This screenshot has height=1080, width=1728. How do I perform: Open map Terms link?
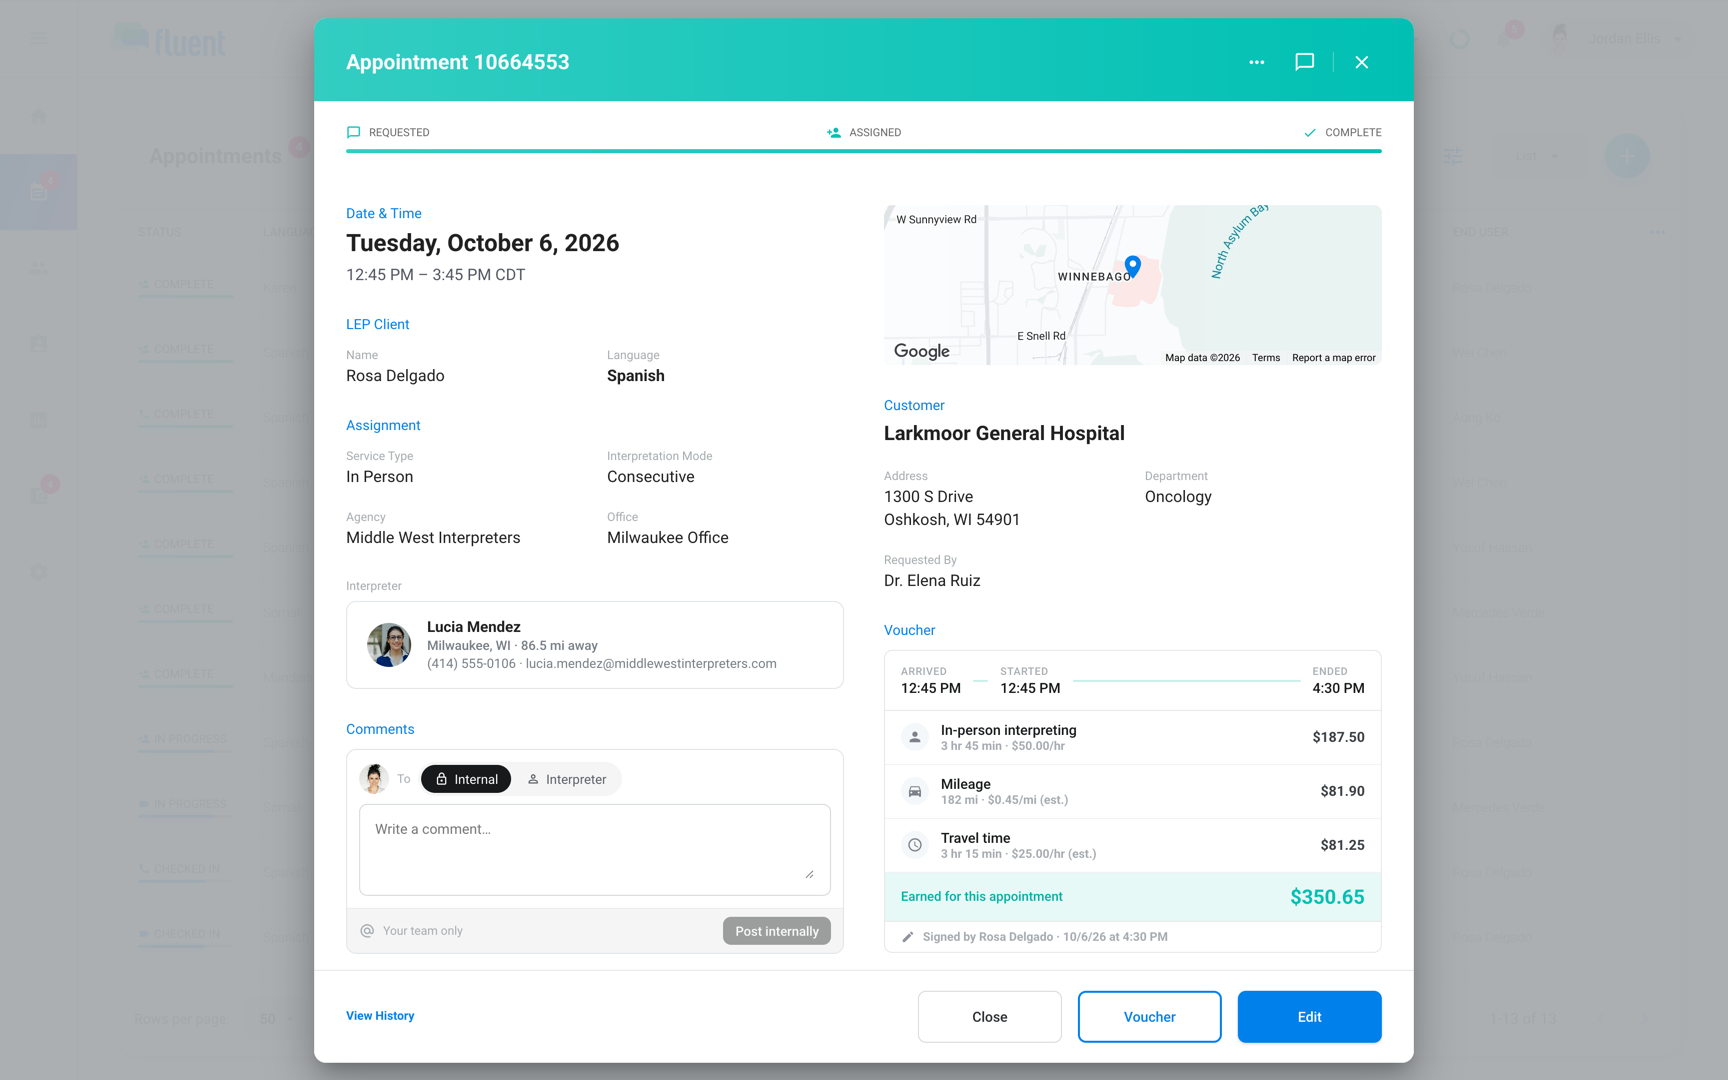(1266, 358)
